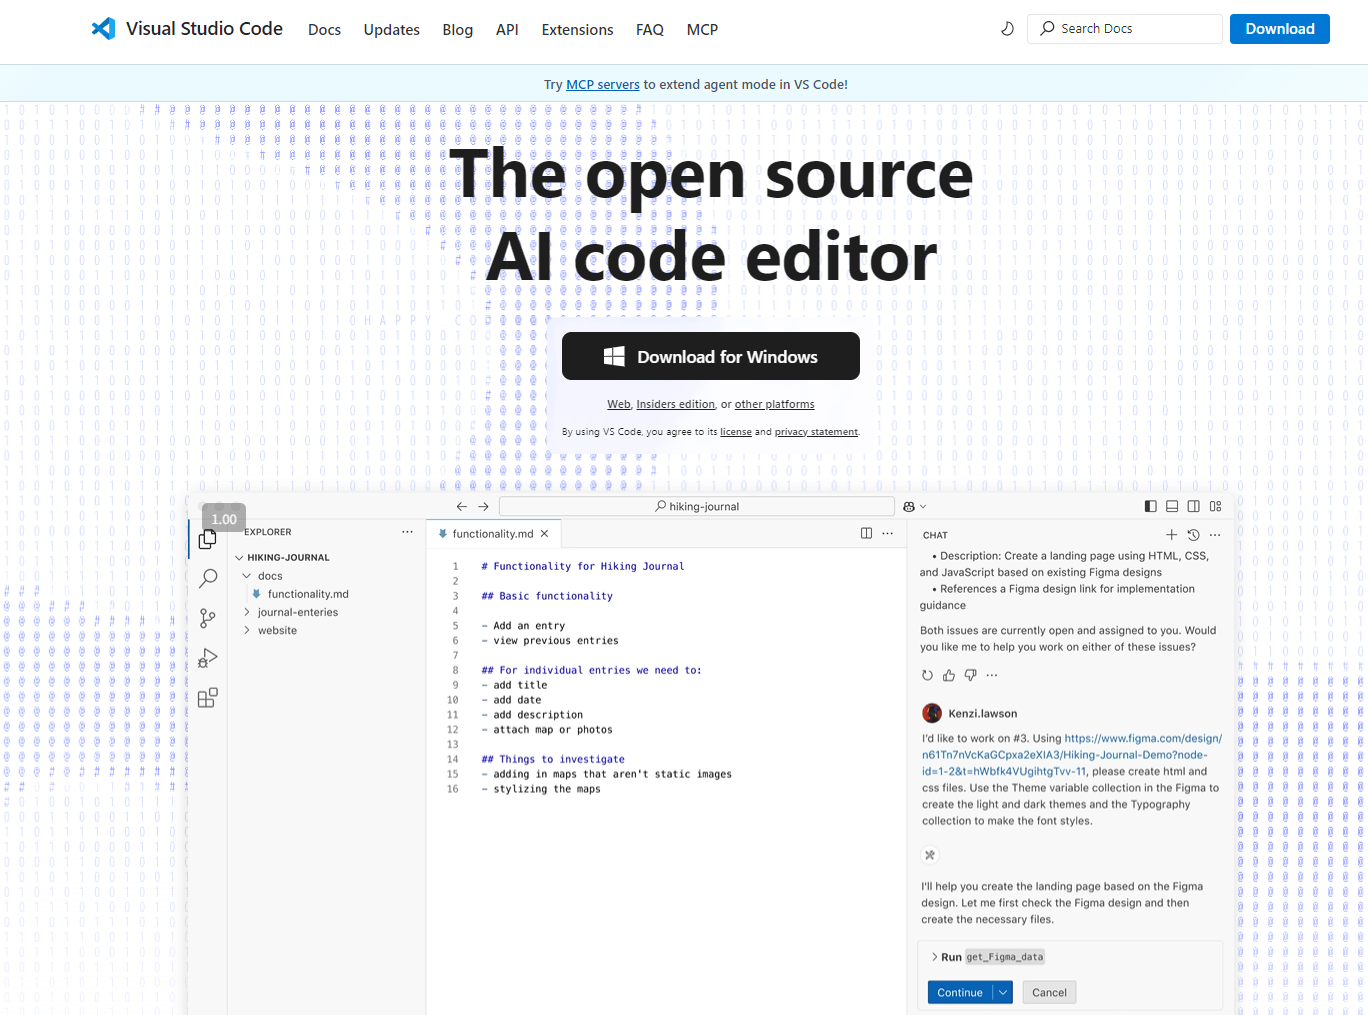Click the blue Download button in header
The image size is (1368, 1015).
click(x=1280, y=29)
